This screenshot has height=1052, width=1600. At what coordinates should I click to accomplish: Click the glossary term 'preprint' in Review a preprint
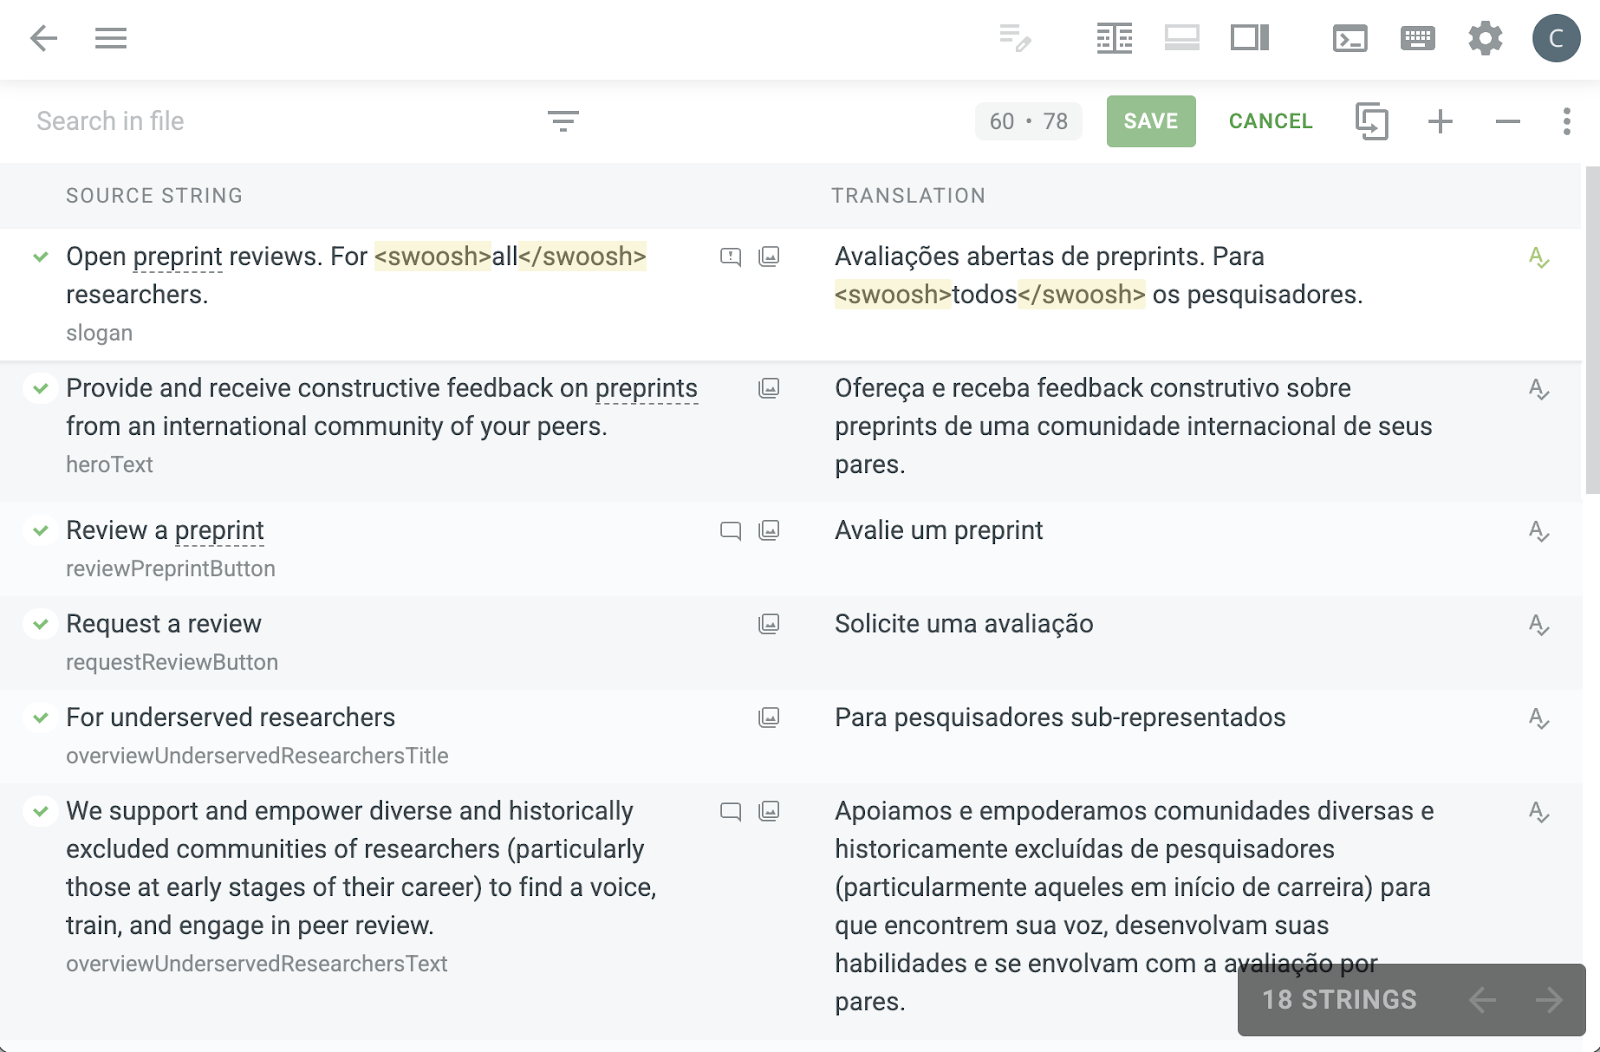point(219,531)
